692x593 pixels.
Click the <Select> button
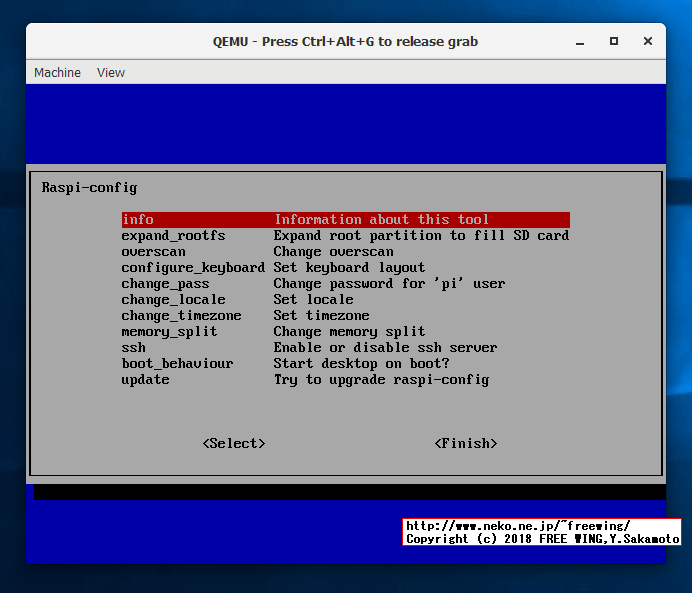pos(234,443)
